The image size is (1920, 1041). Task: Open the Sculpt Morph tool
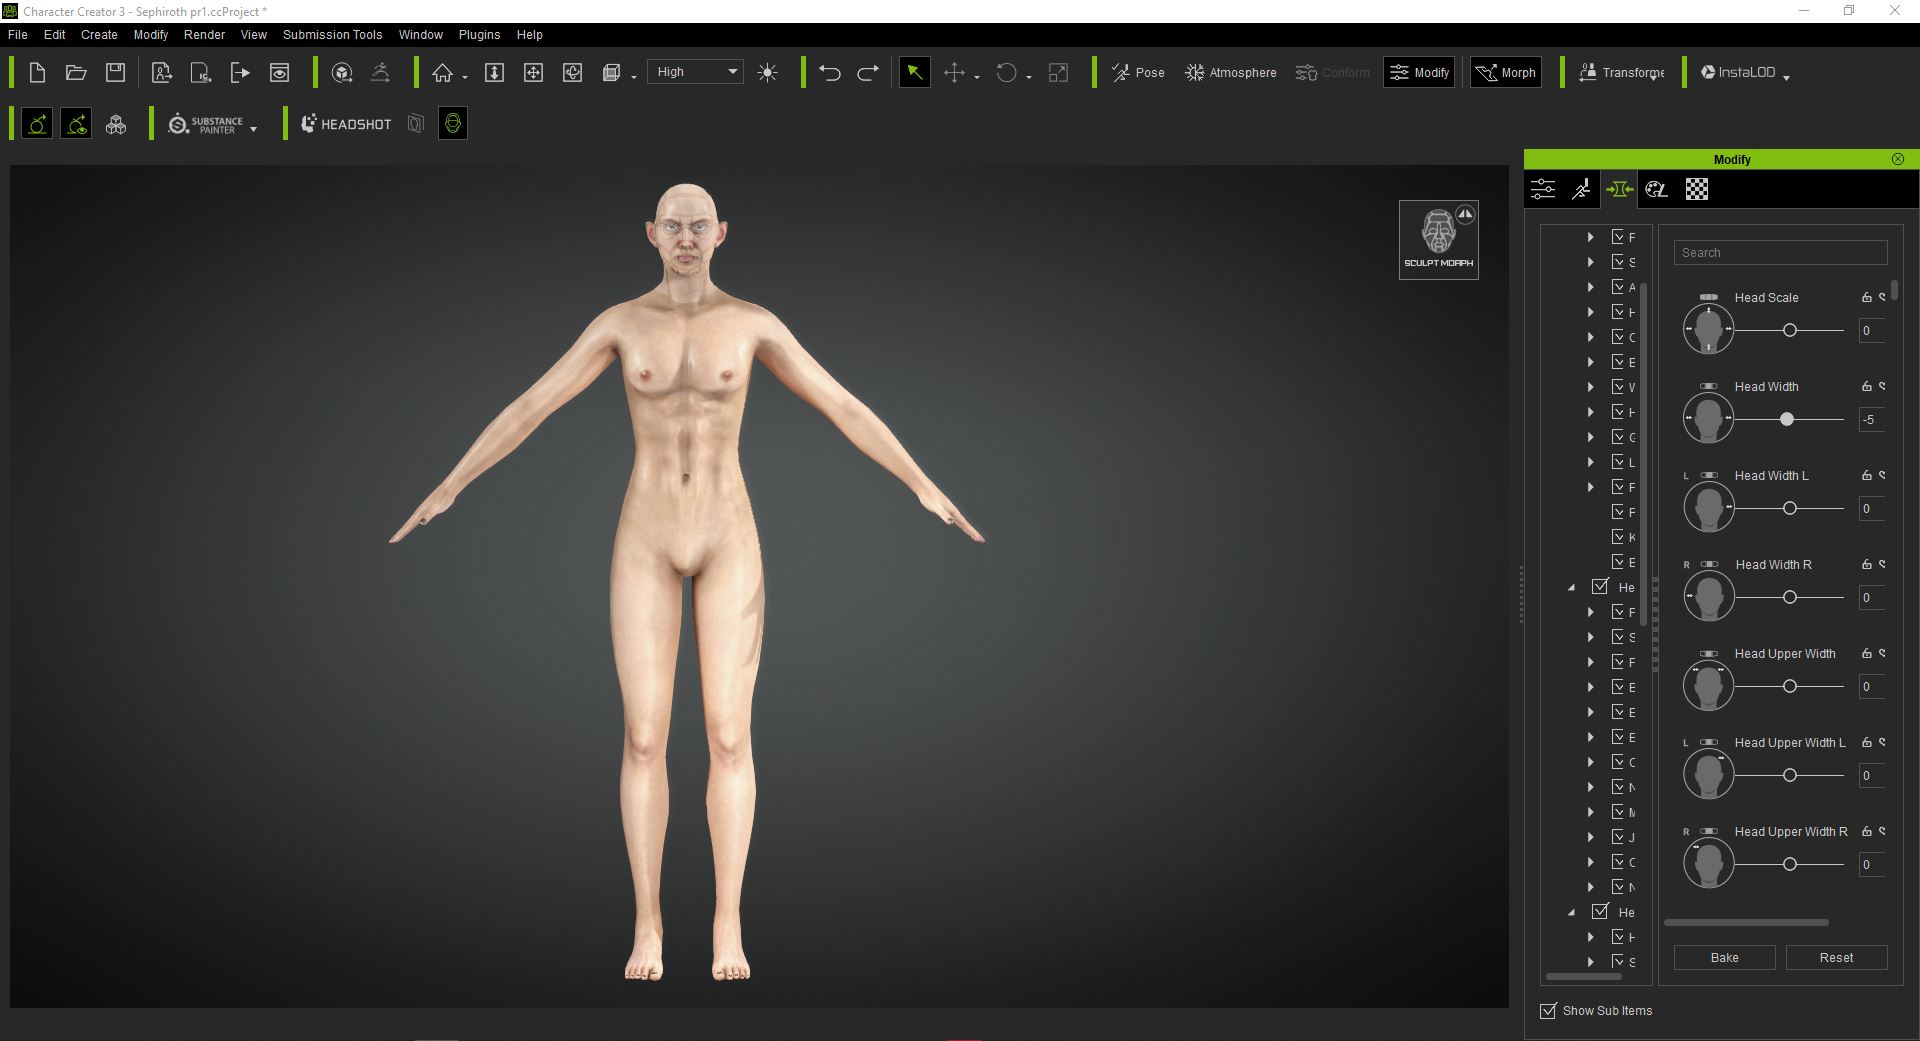pyautogui.click(x=1438, y=240)
